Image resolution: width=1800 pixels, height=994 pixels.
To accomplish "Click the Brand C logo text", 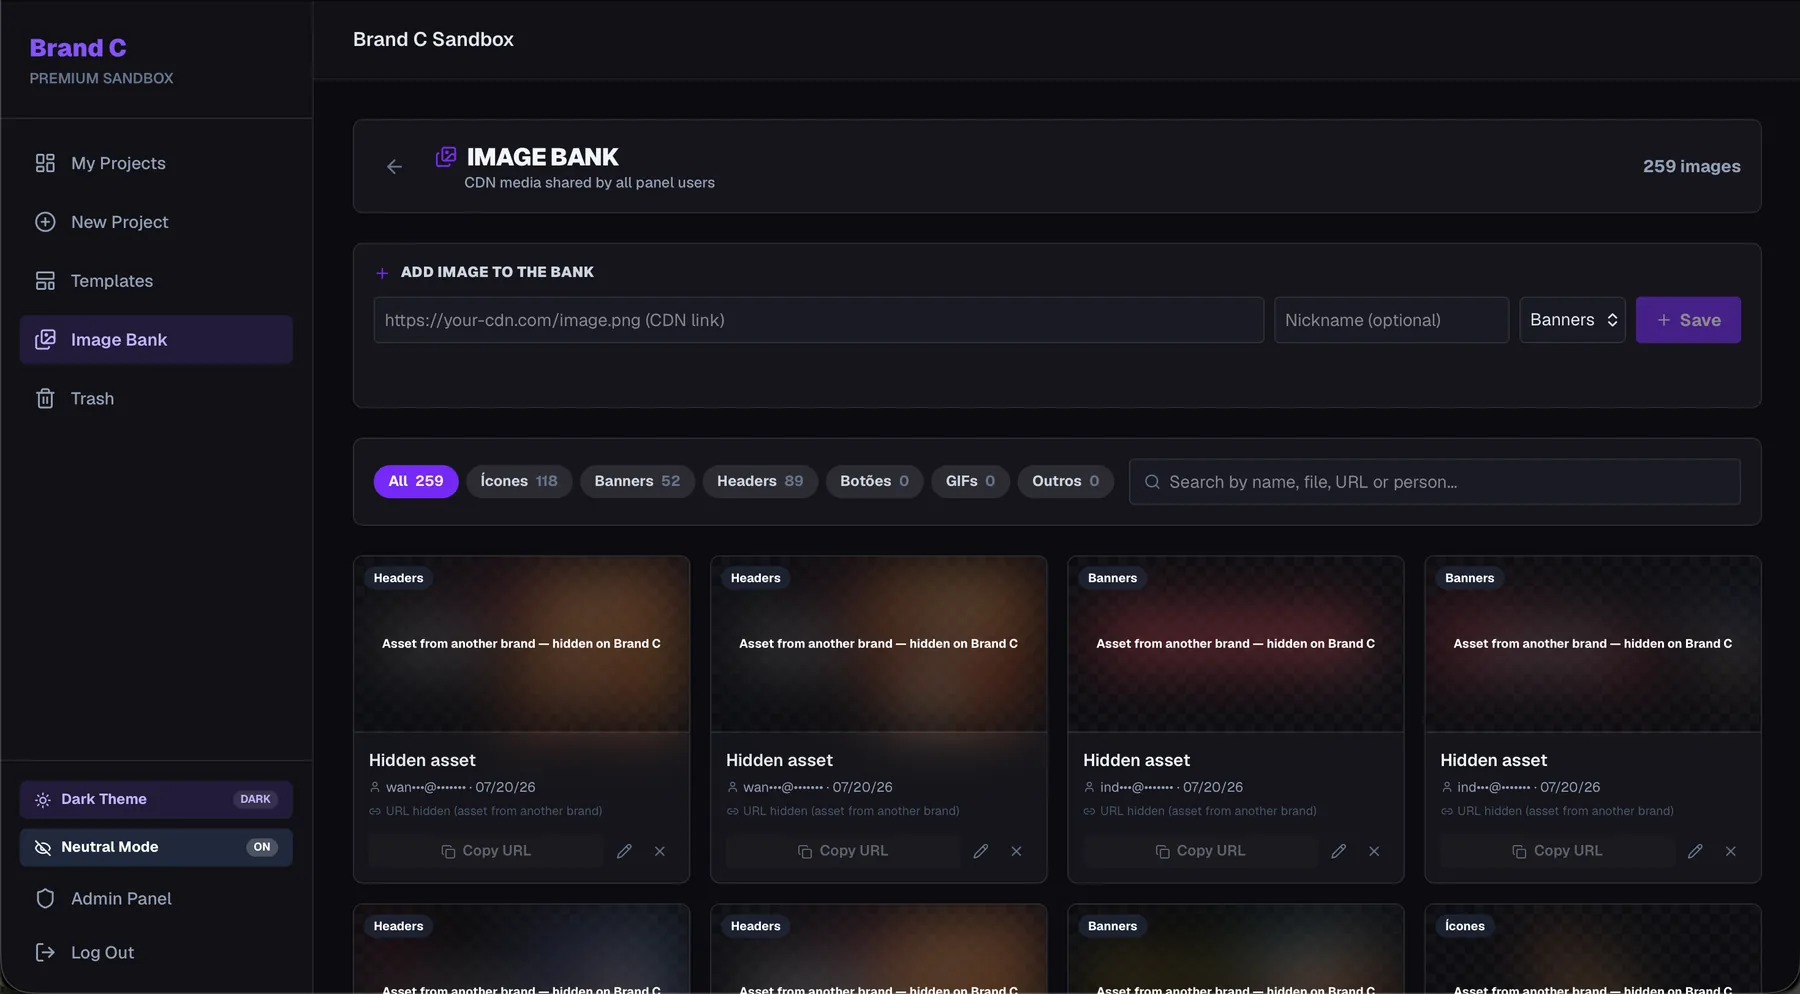I will click(78, 48).
